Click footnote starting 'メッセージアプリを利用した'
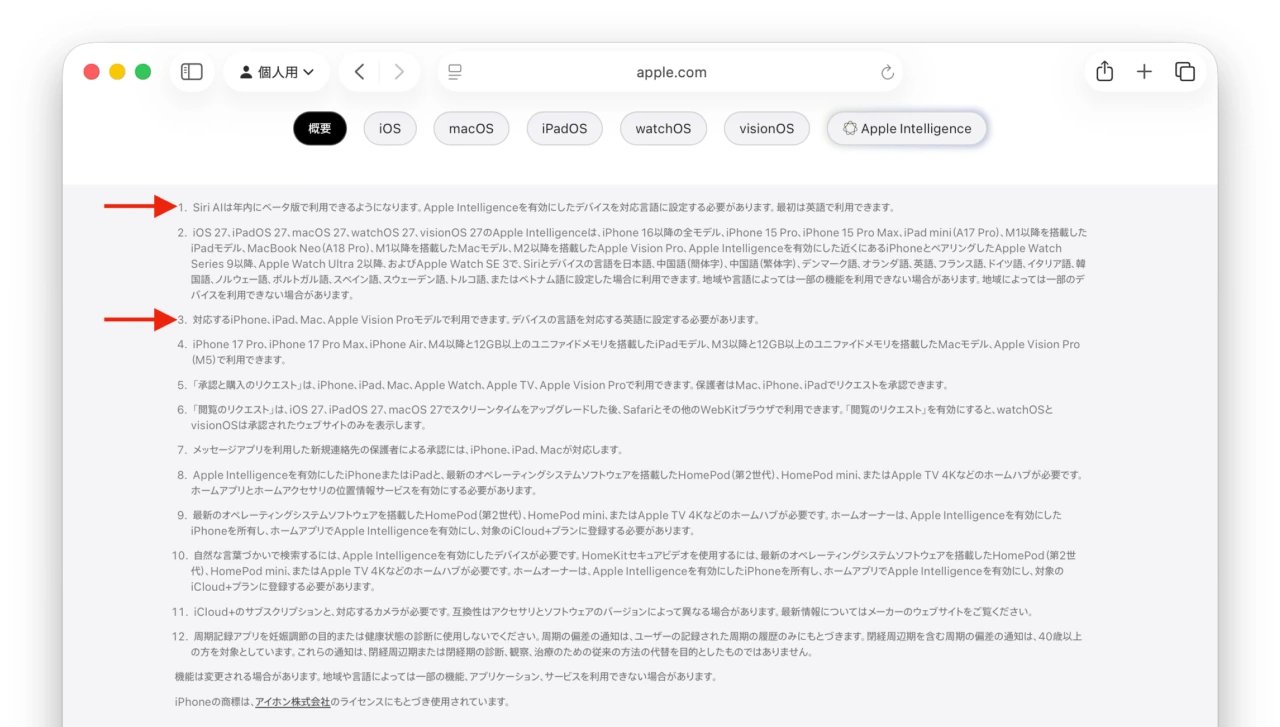This screenshot has width=1280, height=727. coord(407,450)
